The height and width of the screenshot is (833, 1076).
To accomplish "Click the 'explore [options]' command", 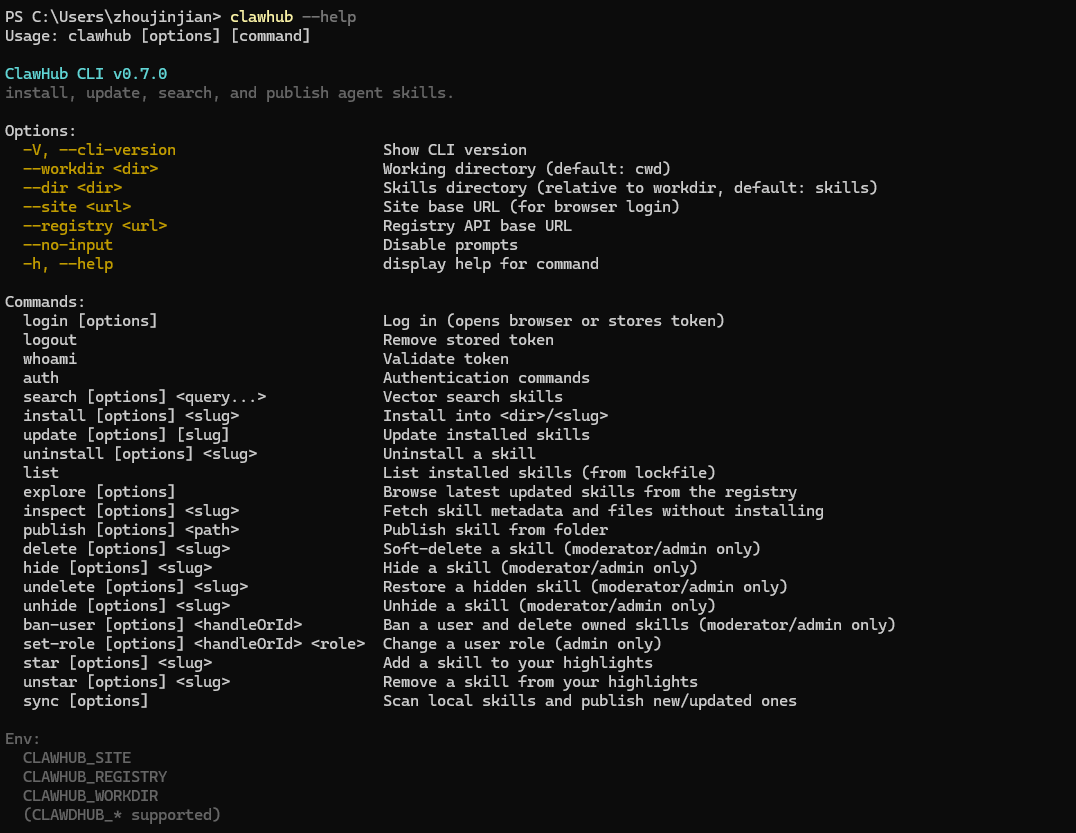I will click(x=99, y=492).
